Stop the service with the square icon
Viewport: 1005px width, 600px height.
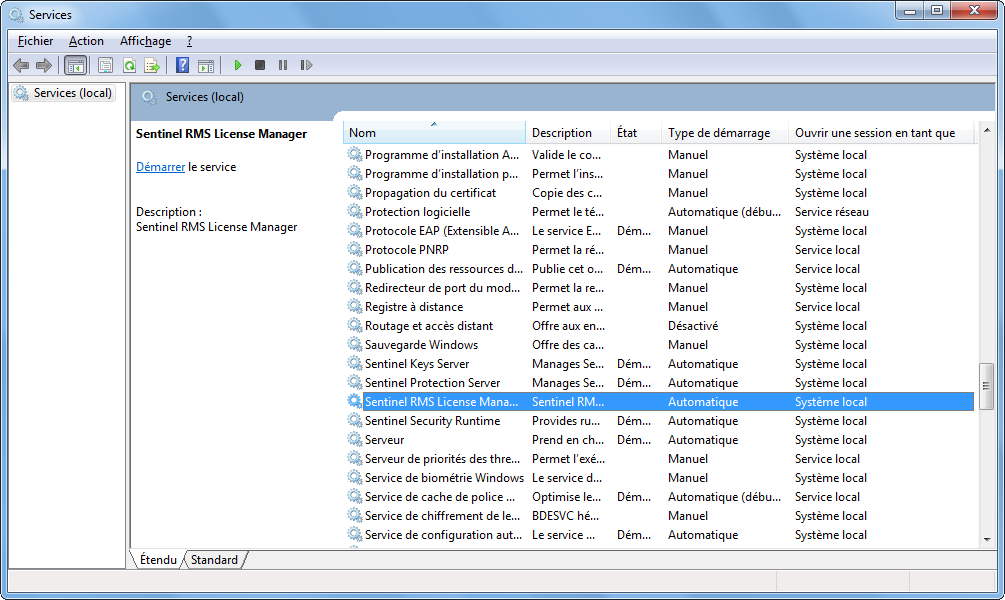point(260,65)
